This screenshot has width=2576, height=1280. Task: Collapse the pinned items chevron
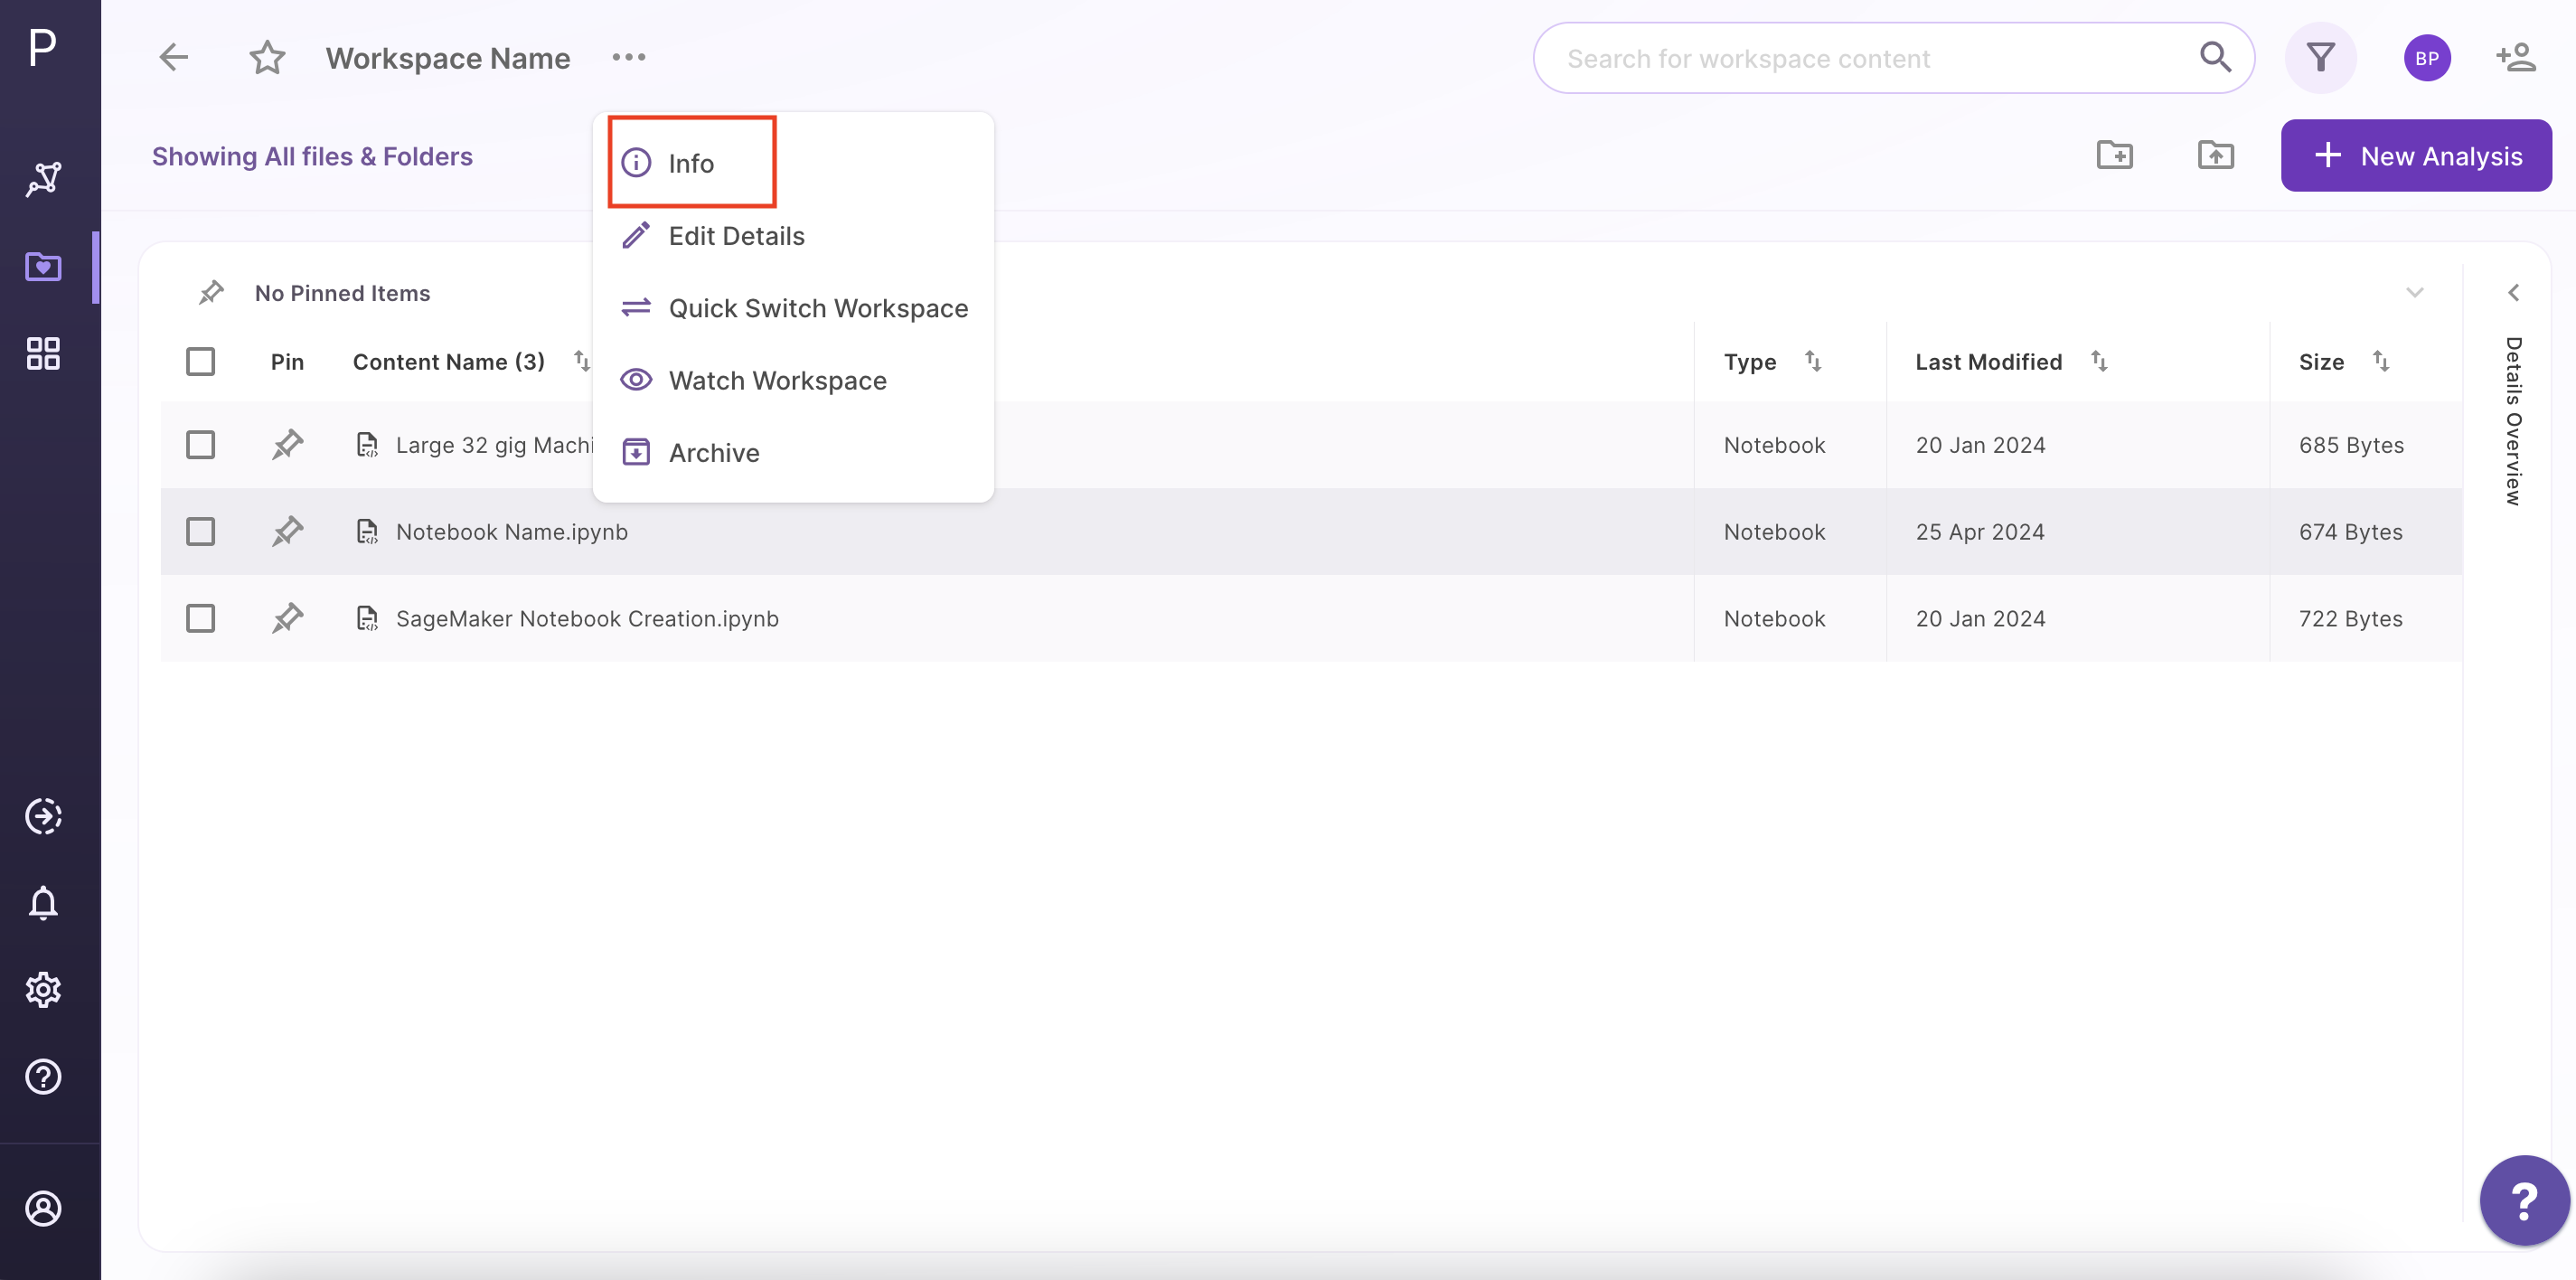tap(2415, 292)
